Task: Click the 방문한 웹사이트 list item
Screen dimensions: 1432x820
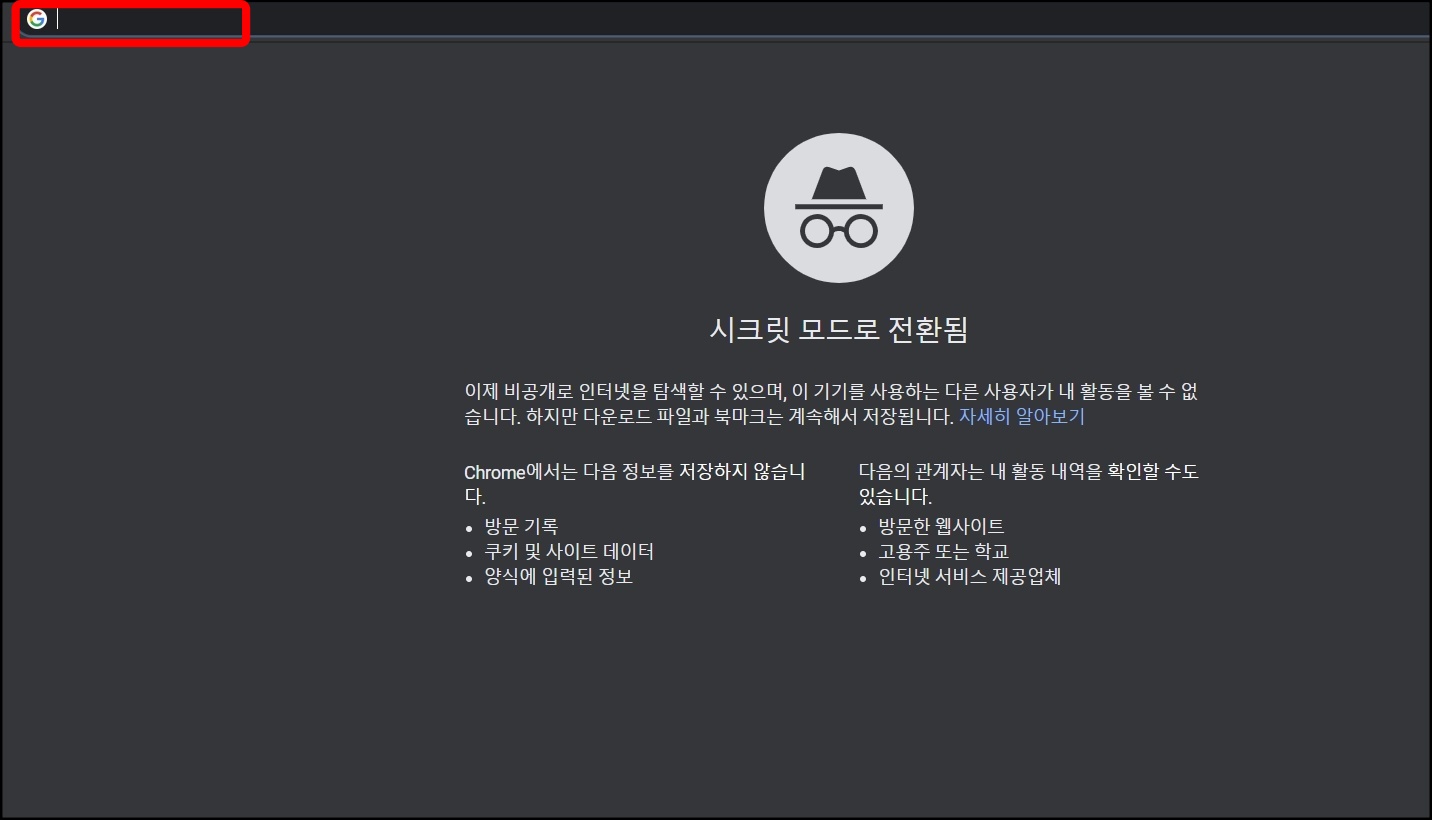Action: coord(941,526)
